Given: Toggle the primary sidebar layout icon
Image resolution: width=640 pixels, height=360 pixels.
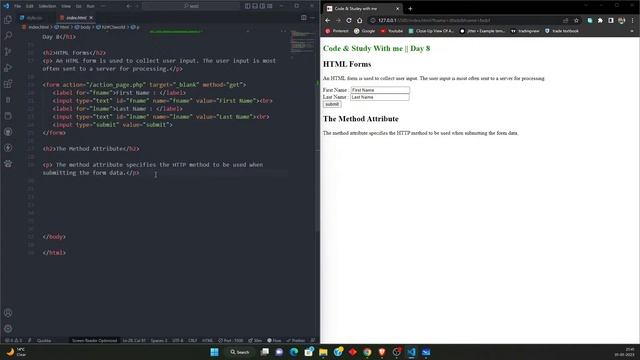Looking at the screenshot, I should 247,6.
